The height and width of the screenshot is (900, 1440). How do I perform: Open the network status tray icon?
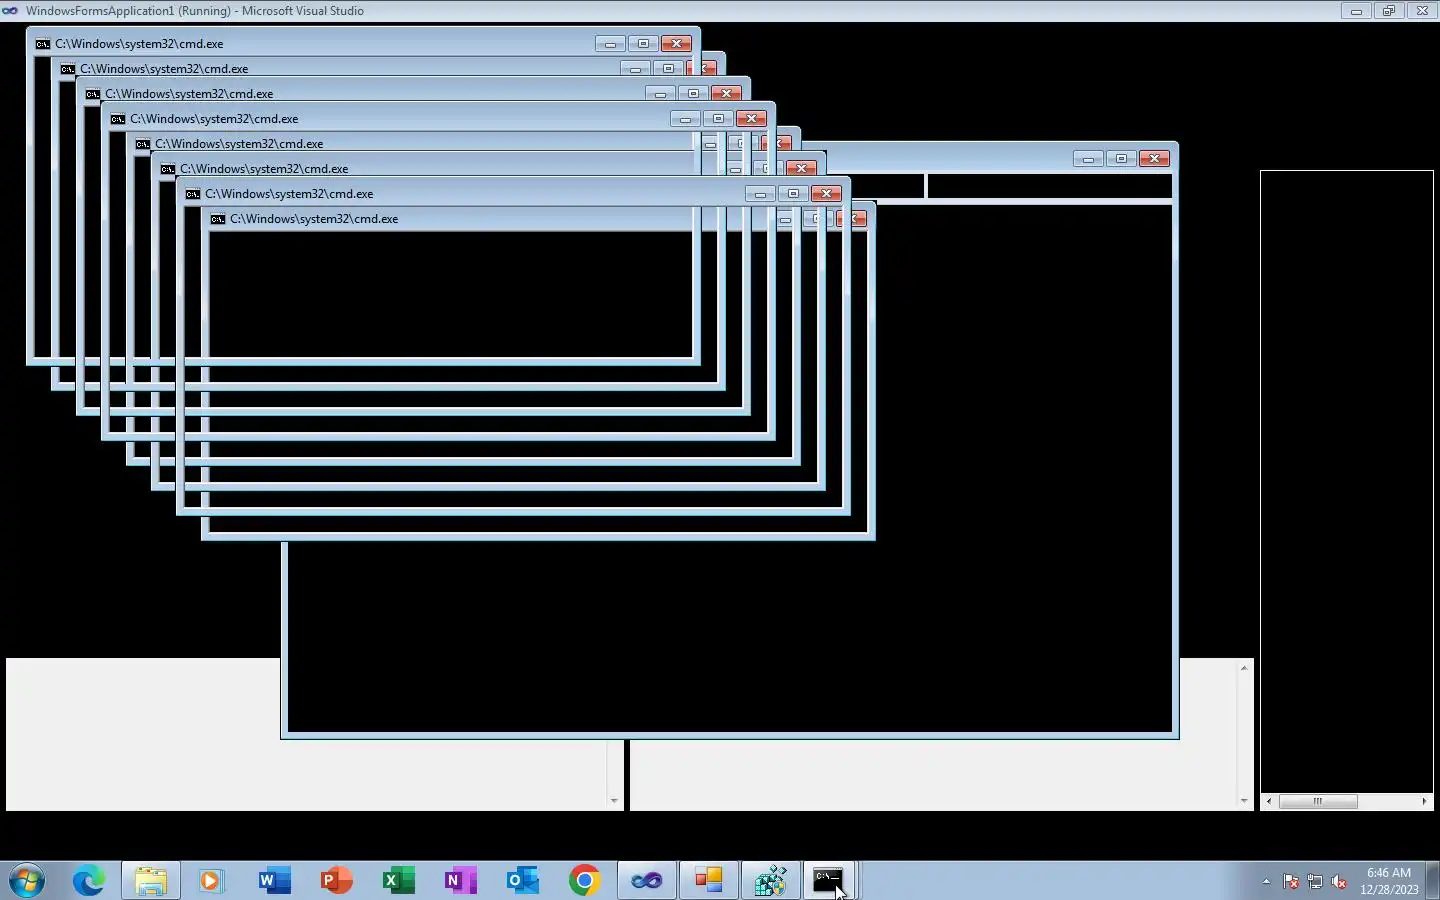[x=1315, y=881]
